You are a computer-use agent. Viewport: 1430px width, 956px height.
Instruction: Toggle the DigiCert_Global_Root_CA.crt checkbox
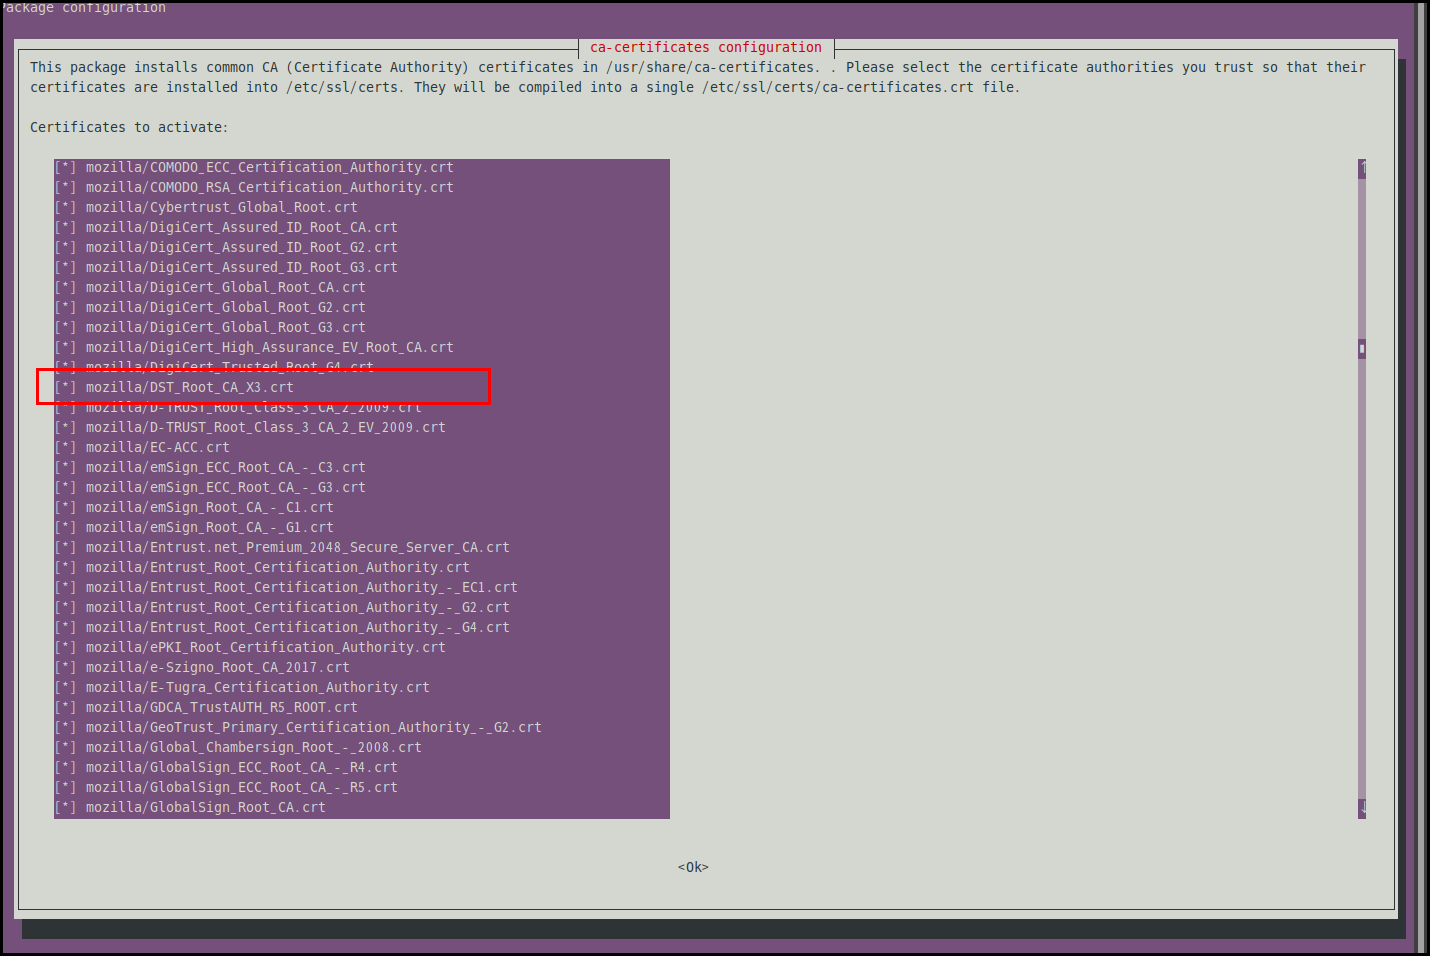[66, 287]
